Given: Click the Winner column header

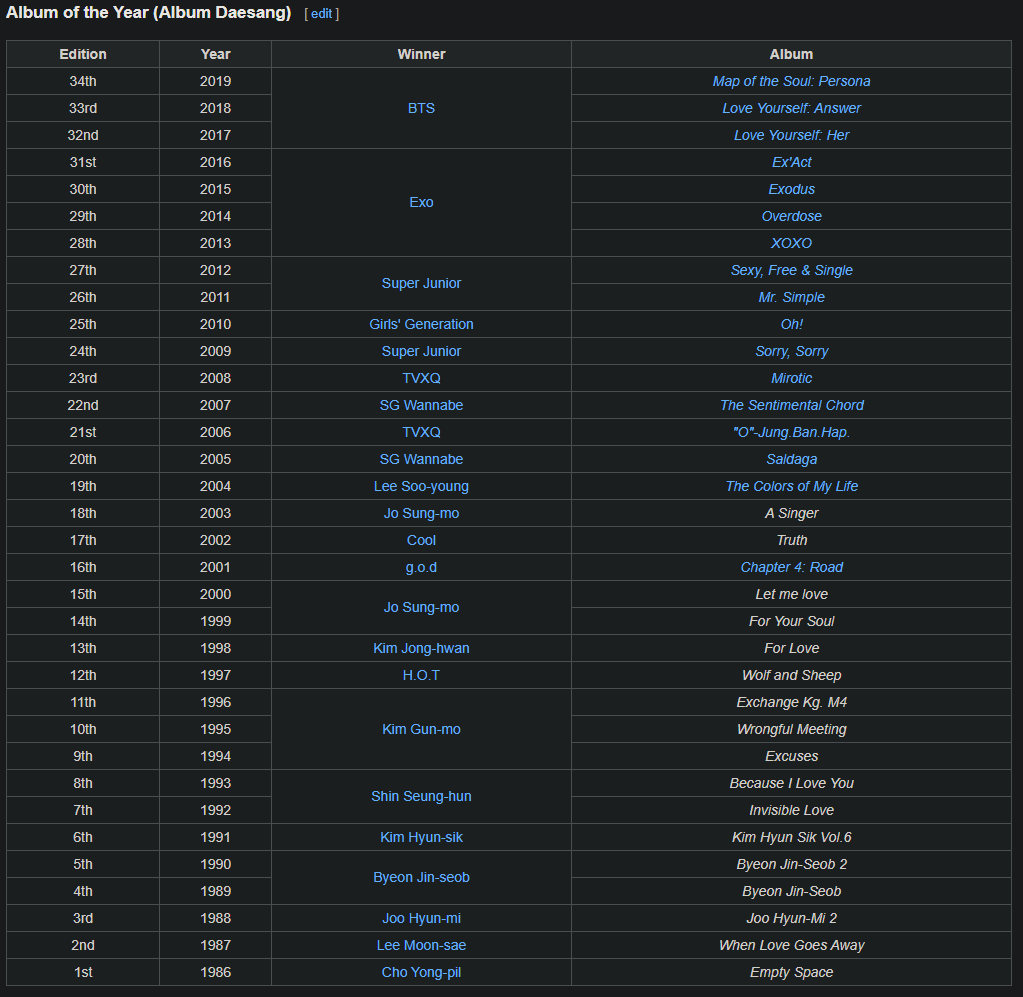Looking at the screenshot, I should click(x=421, y=54).
